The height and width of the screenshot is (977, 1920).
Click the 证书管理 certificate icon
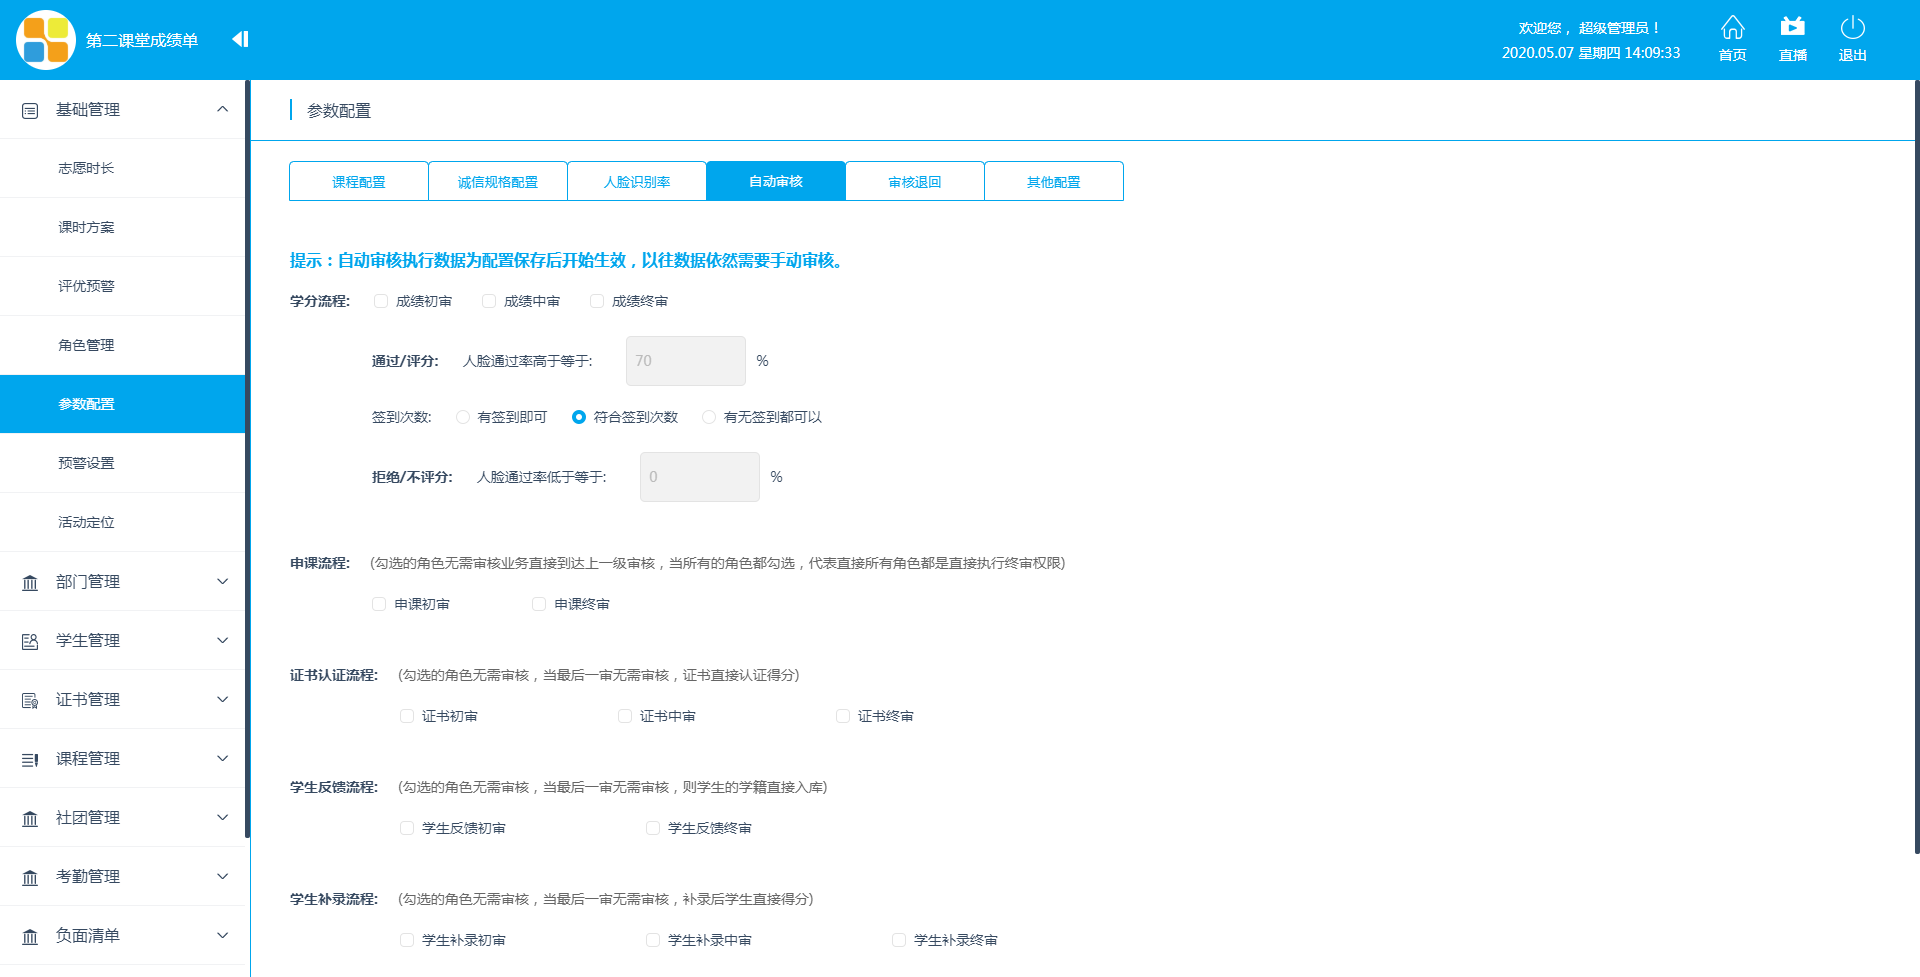point(30,700)
